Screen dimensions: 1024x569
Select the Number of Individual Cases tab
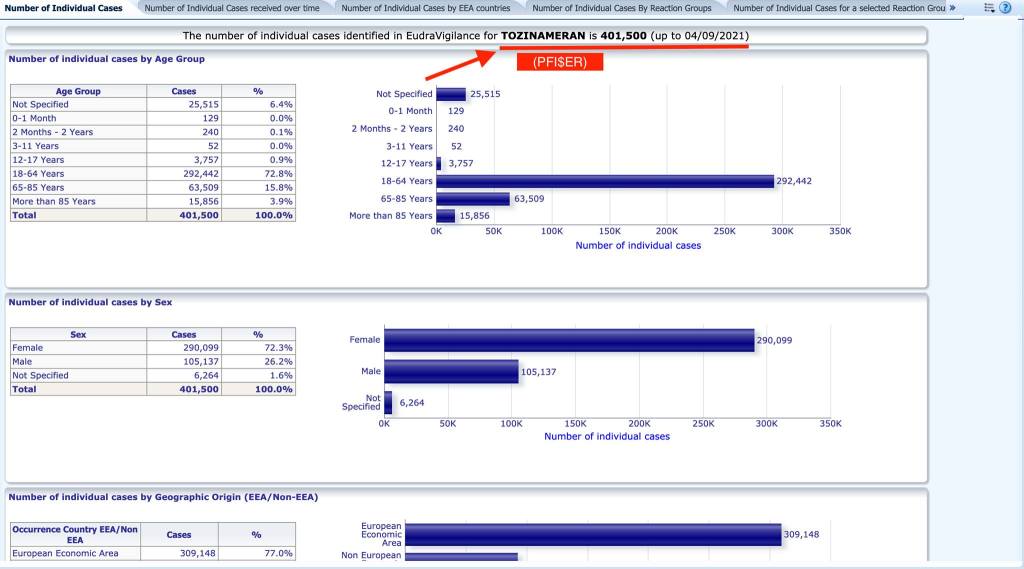point(64,8)
